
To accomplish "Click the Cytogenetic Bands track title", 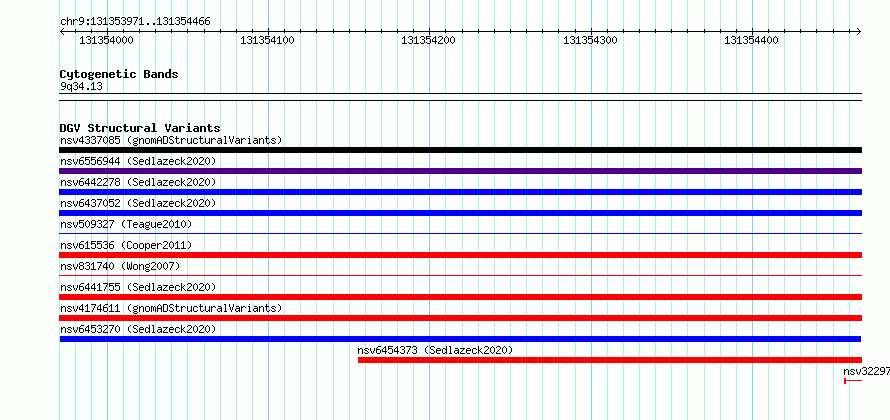I will tap(119, 74).
